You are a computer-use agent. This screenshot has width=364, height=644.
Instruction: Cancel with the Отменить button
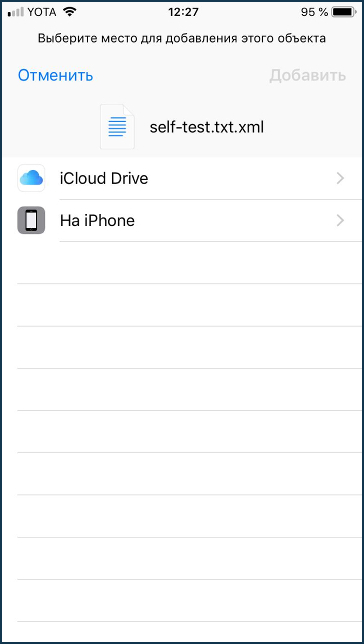55,76
